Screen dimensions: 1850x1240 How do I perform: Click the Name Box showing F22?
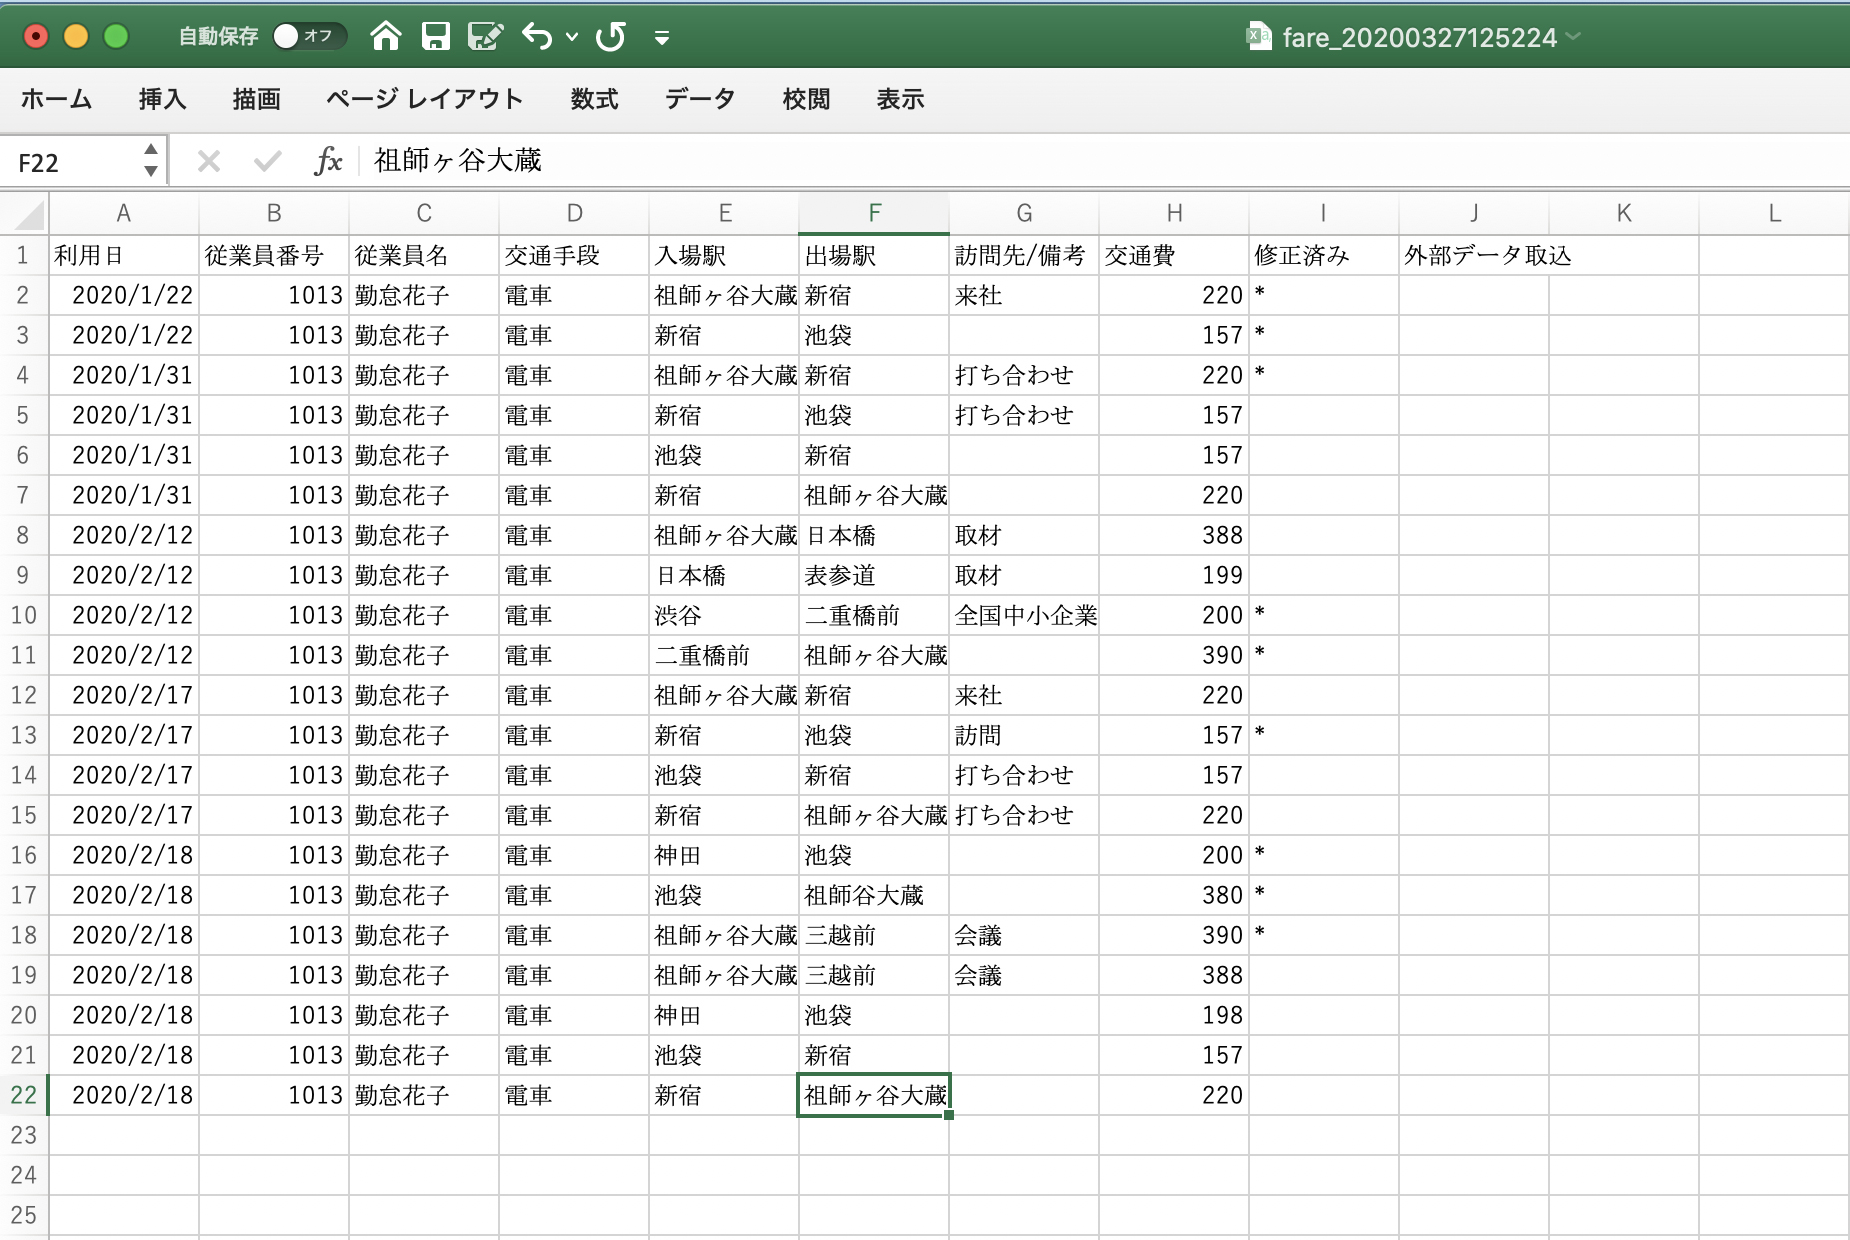pos(72,162)
